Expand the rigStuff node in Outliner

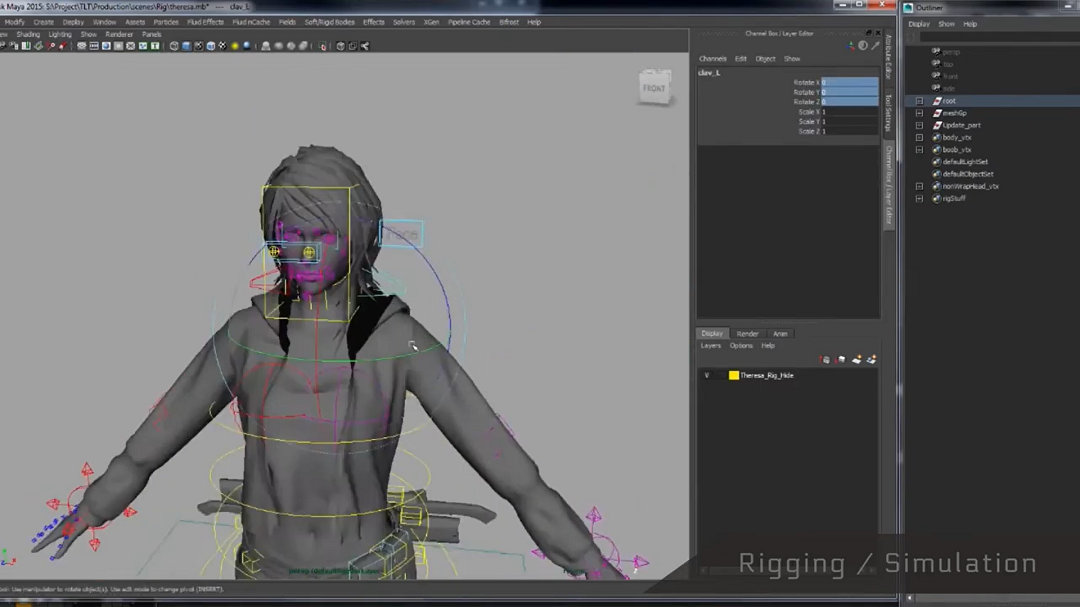point(919,198)
